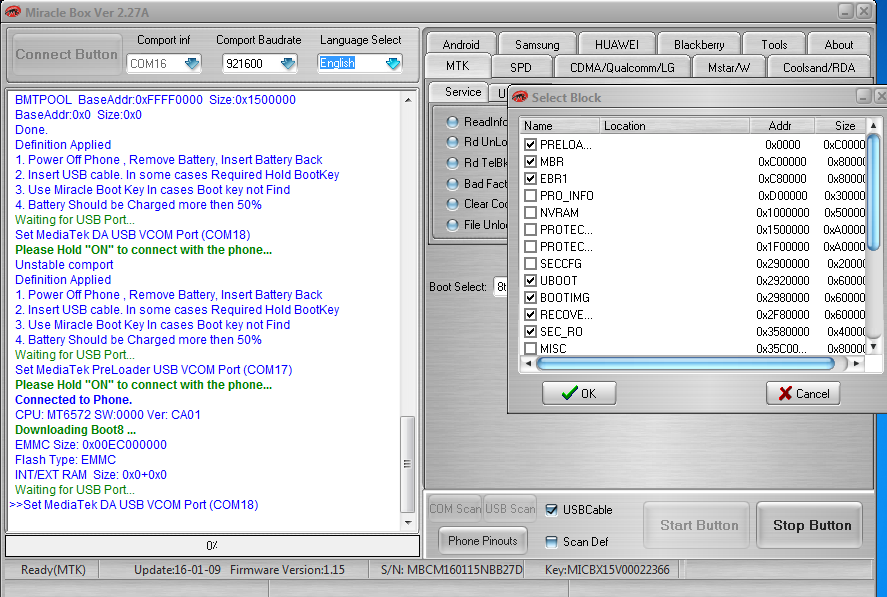This screenshot has height=597, width=887.
Task: Click the USB Scan button
Action: 510,509
